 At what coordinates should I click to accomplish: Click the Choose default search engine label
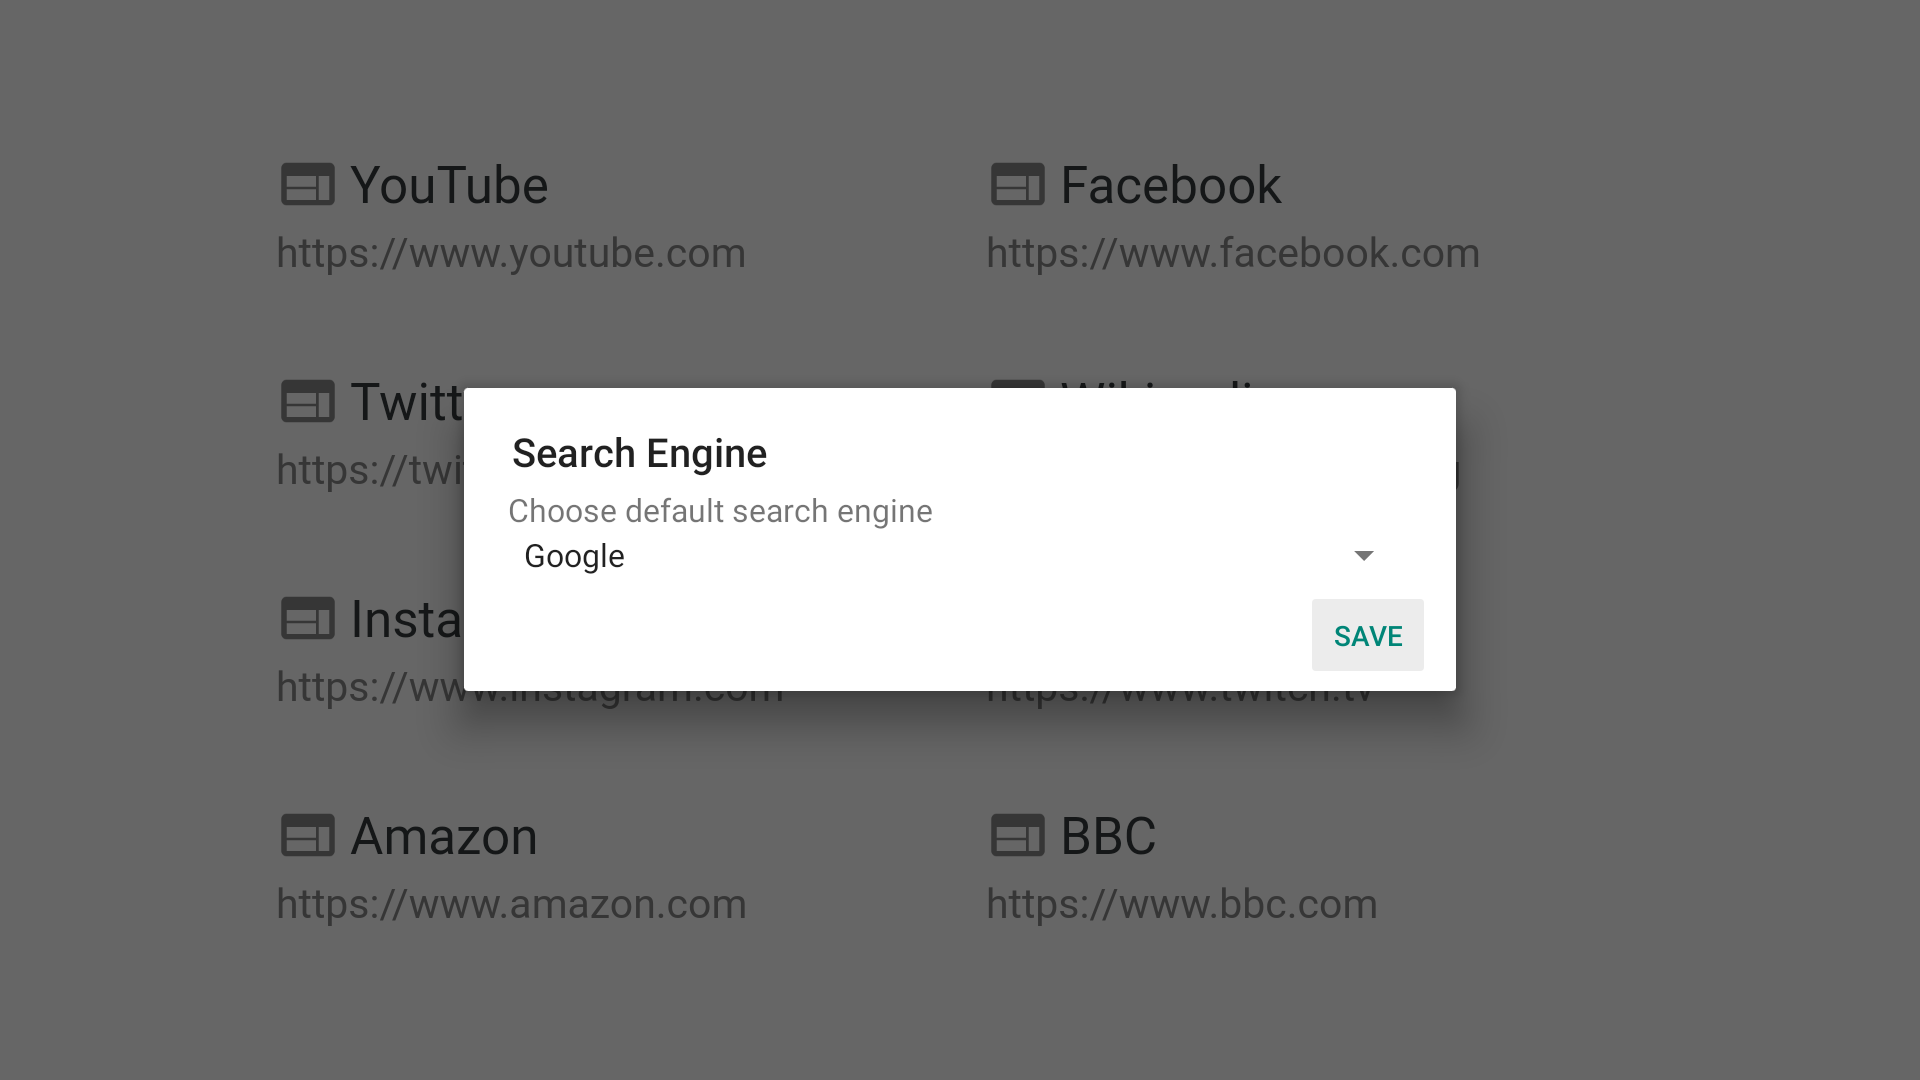coord(720,511)
